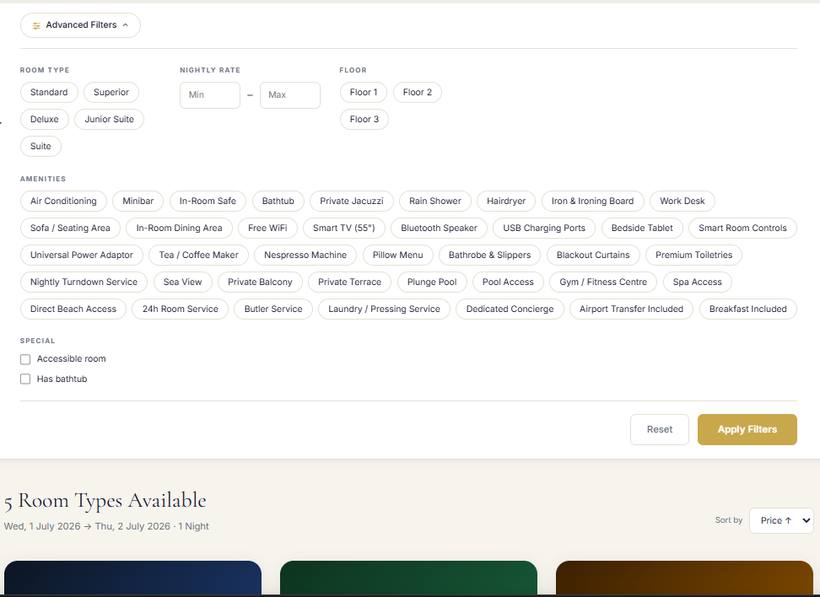Viewport: 820px width, 597px height.
Task: Select Laundry / Pressing Service amenity
Action: click(x=384, y=309)
